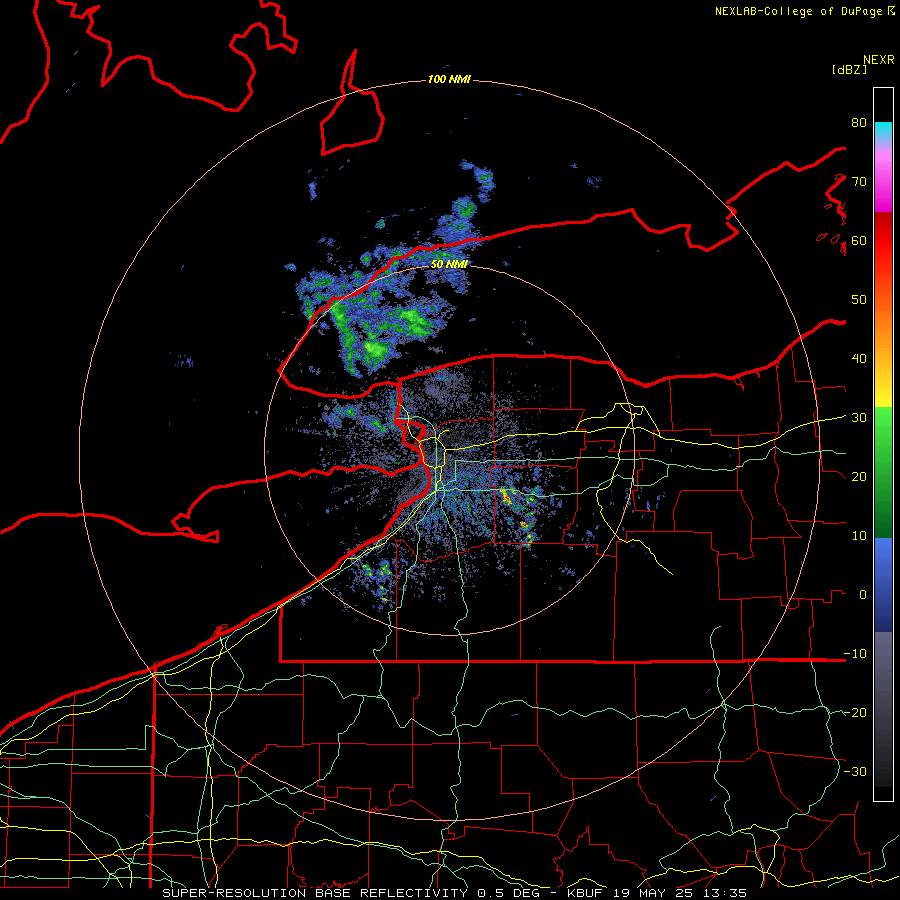Click the -30 dBZ scale value
900x900 pixels.
coord(855,772)
